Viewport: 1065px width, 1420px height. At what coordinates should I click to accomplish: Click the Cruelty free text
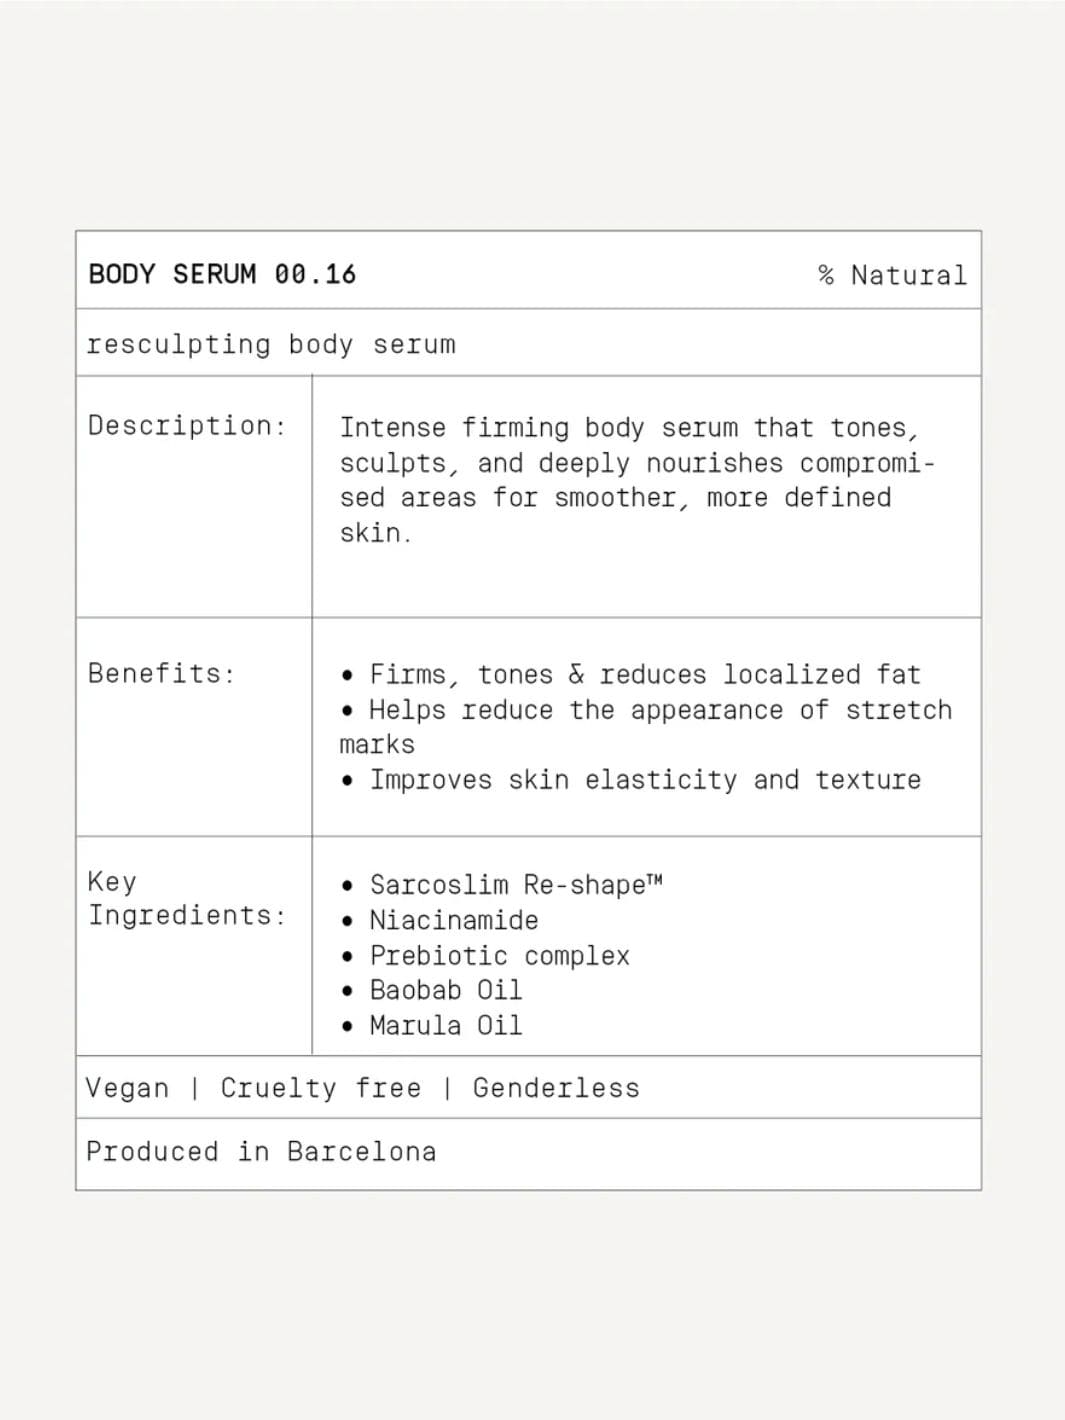pos(320,1088)
